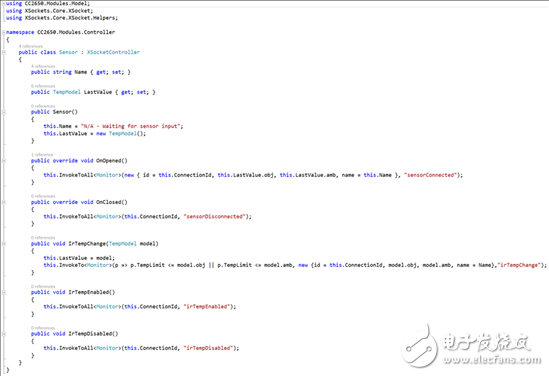Click the XSocketController base class name

point(113,52)
